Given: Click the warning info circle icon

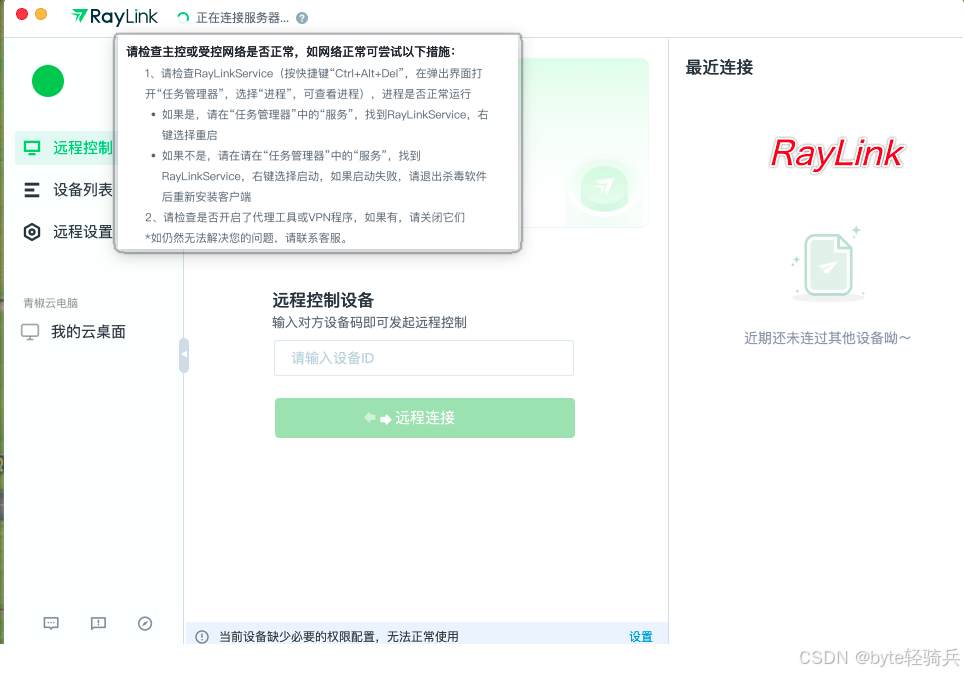Looking at the screenshot, I should tap(202, 637).
